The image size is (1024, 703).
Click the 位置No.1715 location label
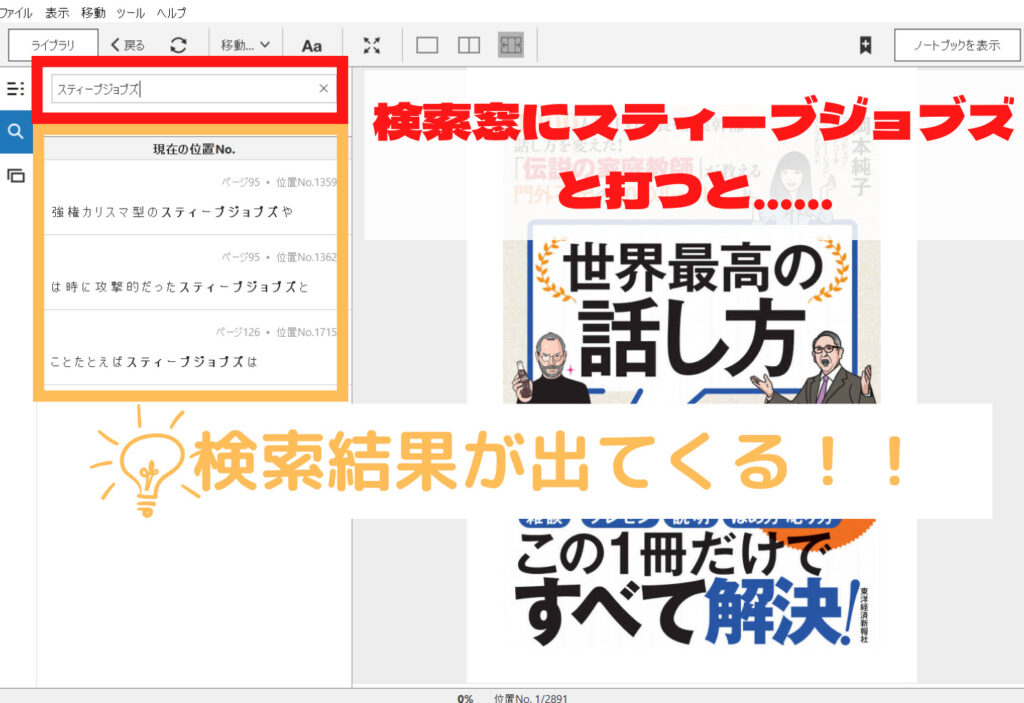pos(306,333)
